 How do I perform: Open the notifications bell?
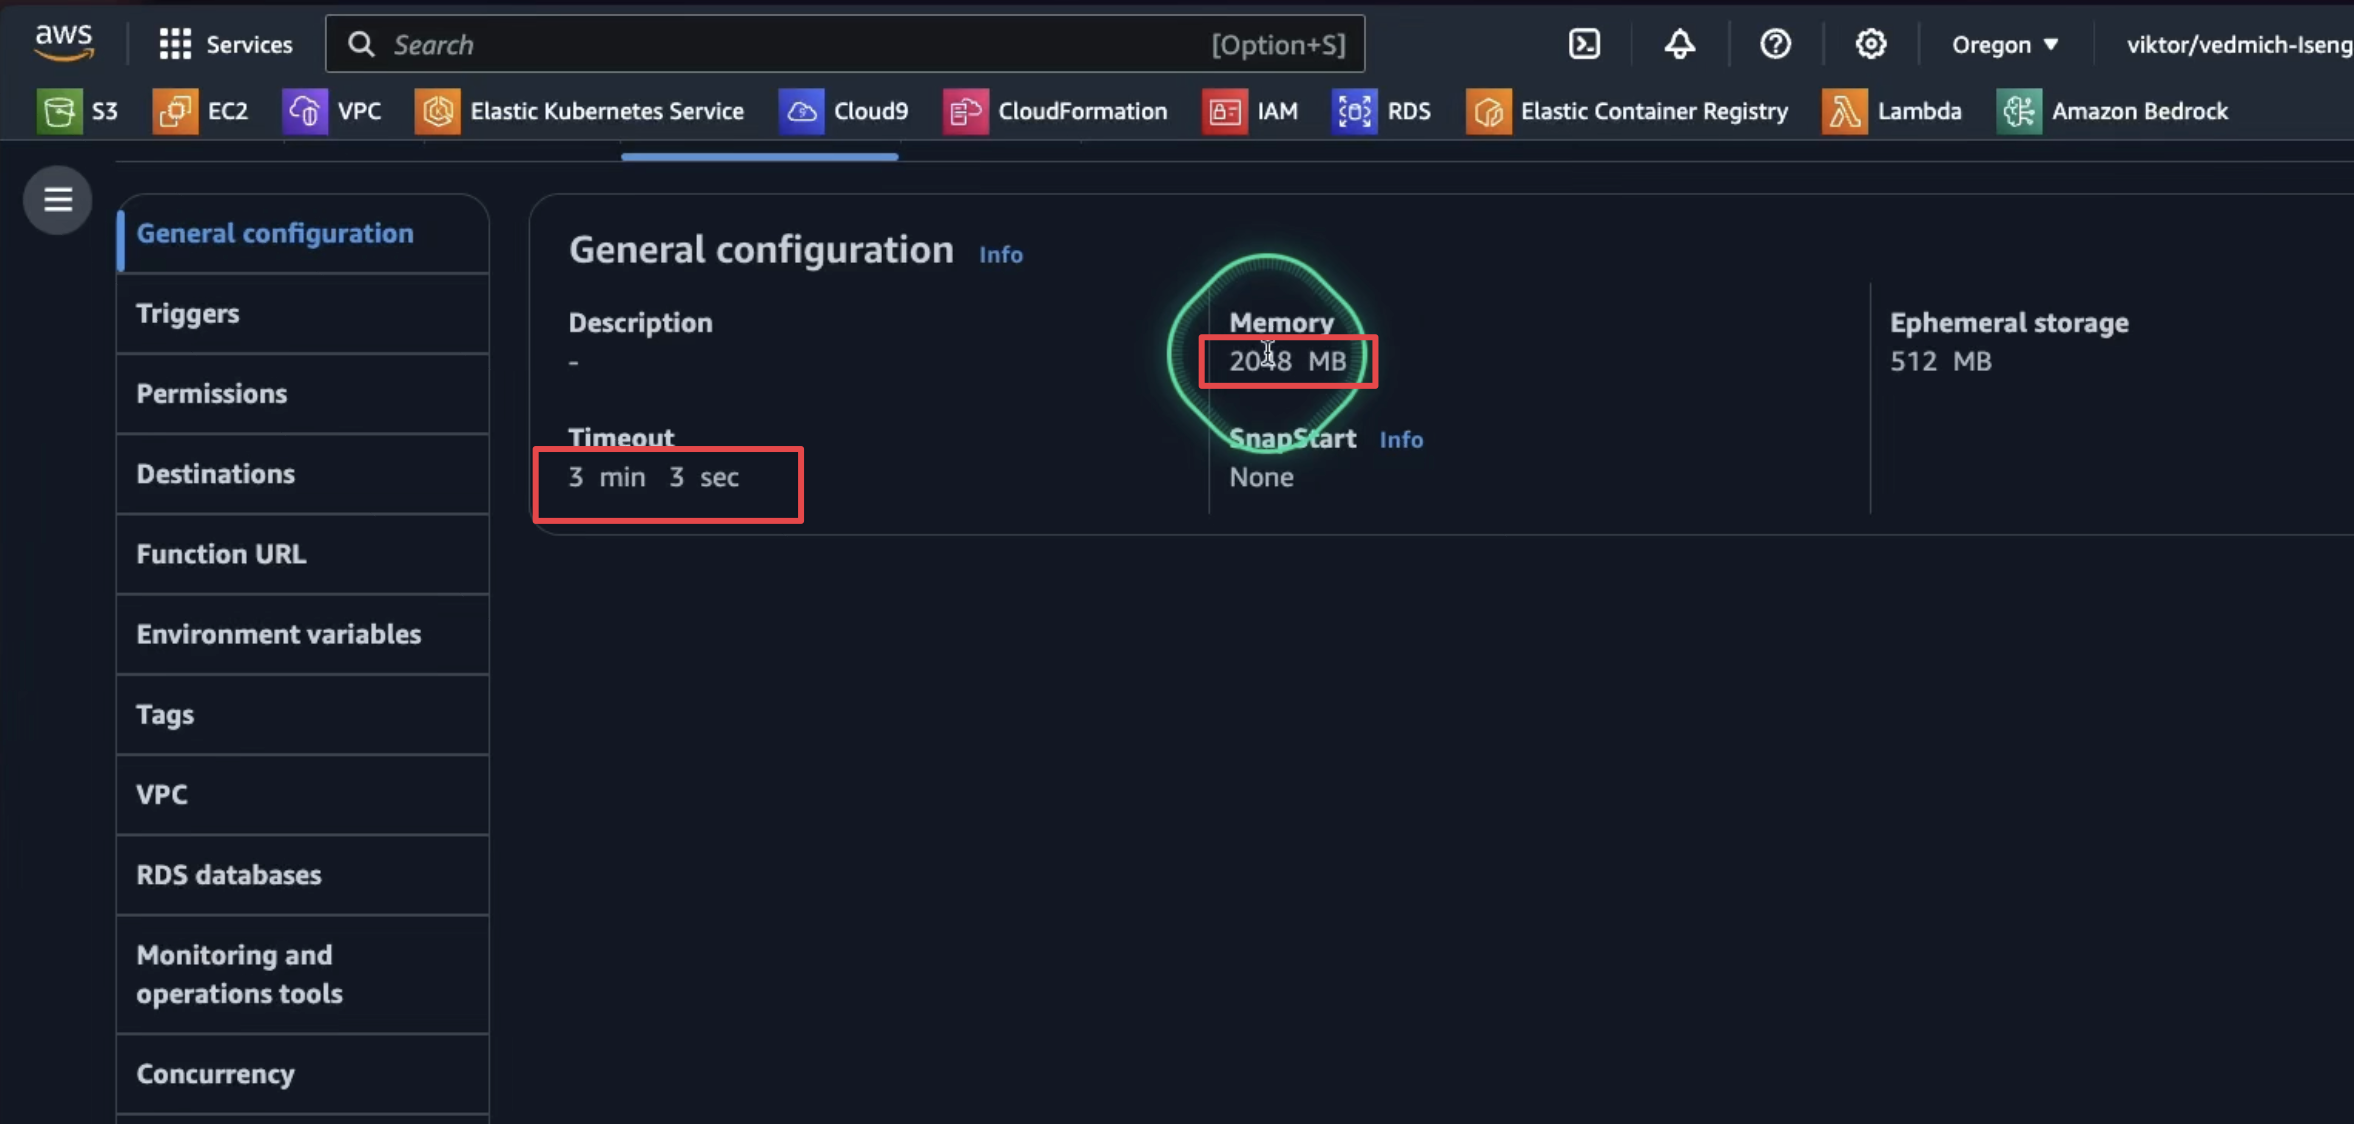1679,44
